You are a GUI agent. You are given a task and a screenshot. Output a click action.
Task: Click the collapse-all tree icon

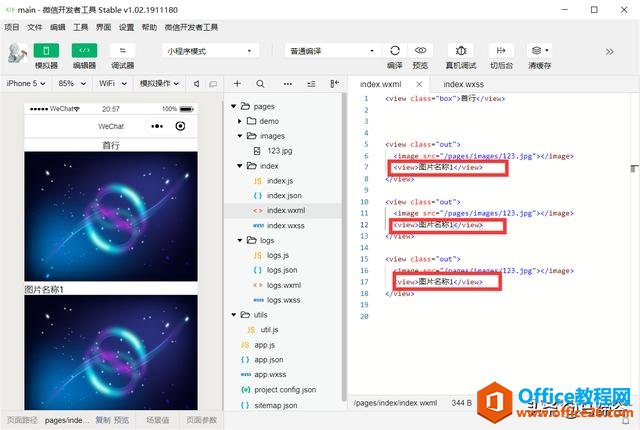click(311, 84)
